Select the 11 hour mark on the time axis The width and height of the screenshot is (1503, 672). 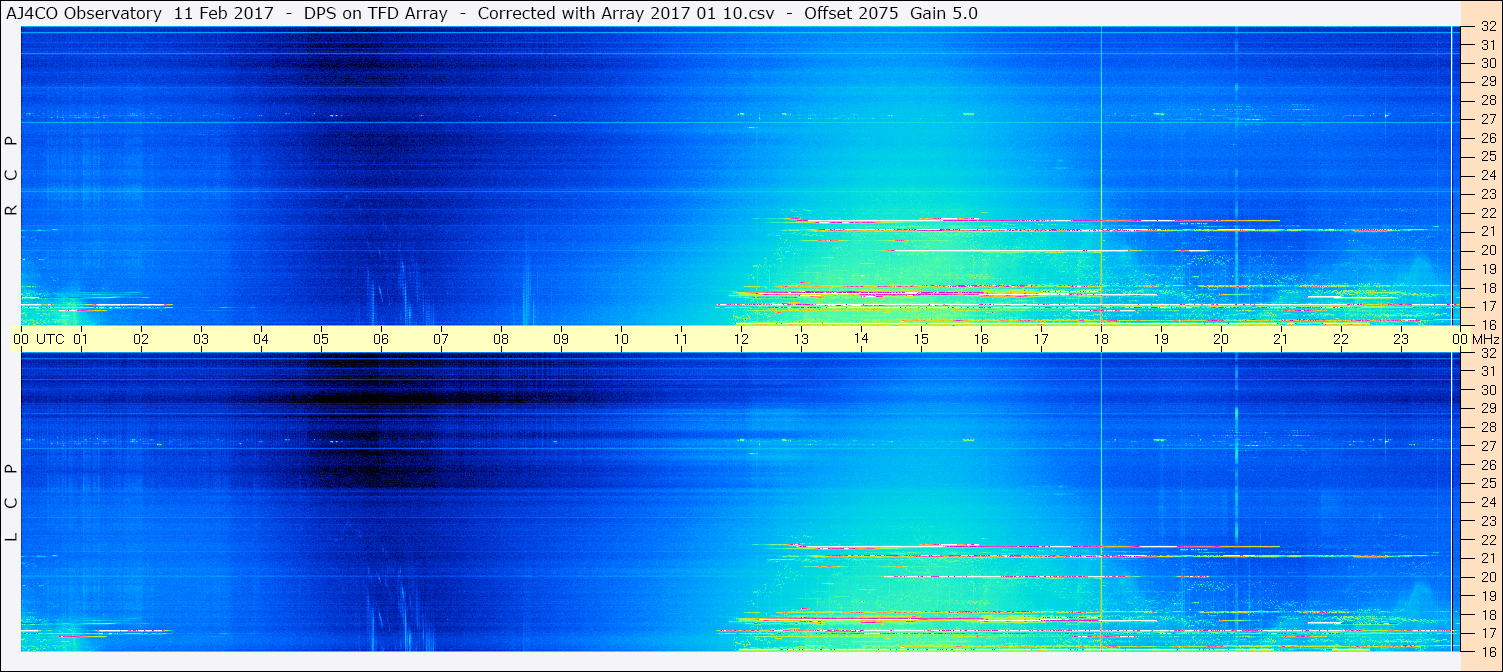(681, 340)
